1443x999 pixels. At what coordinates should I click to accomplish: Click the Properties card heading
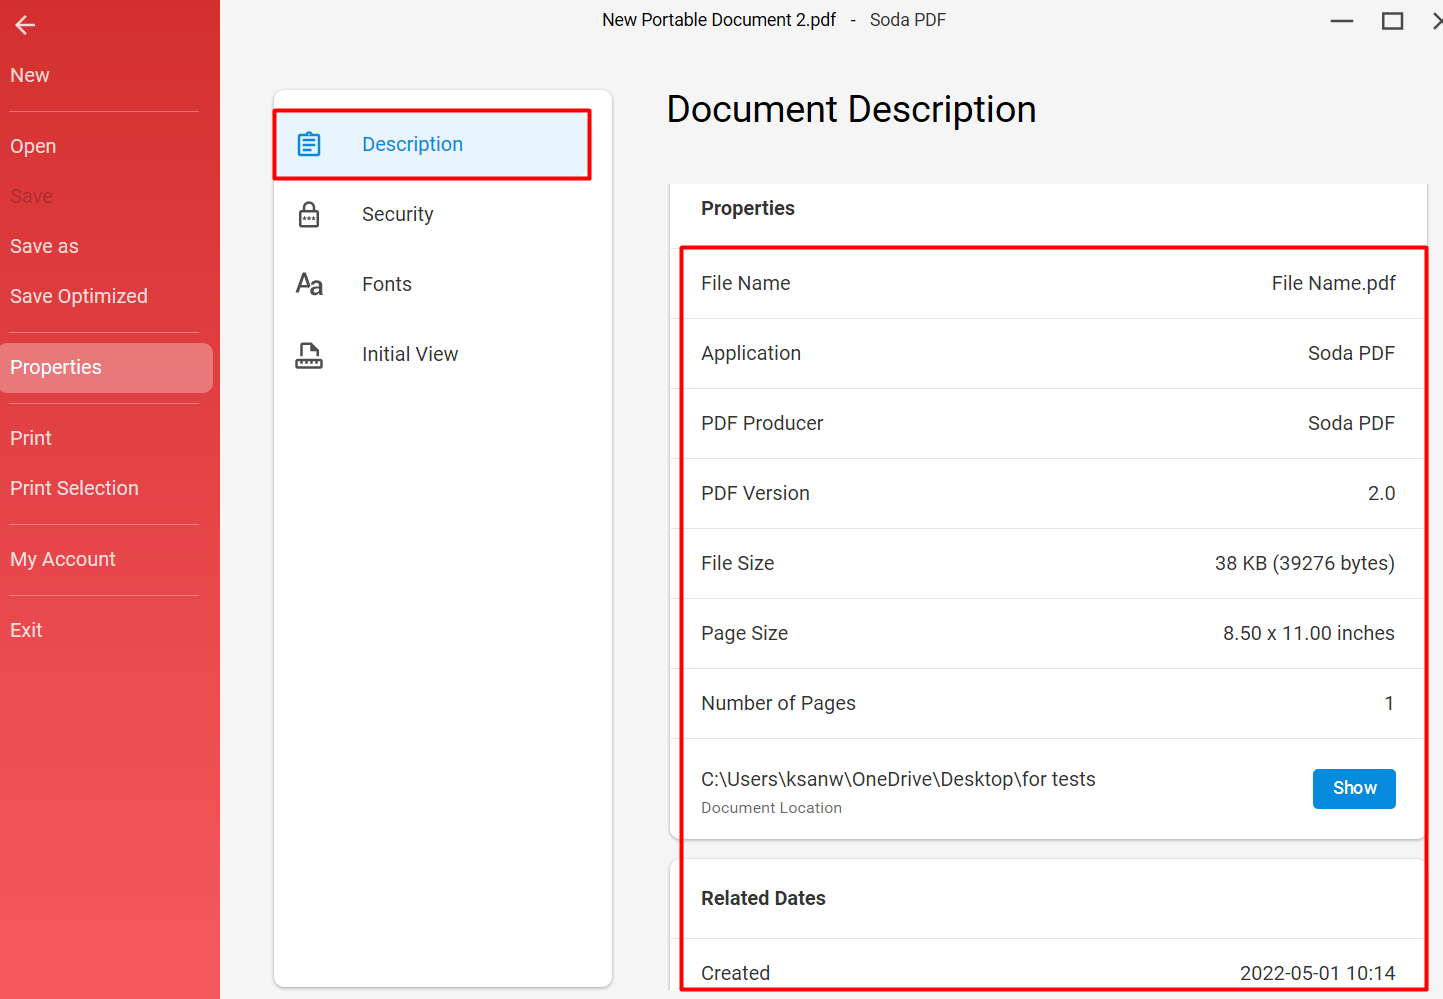pyautogui.click(x=748, y=208)
